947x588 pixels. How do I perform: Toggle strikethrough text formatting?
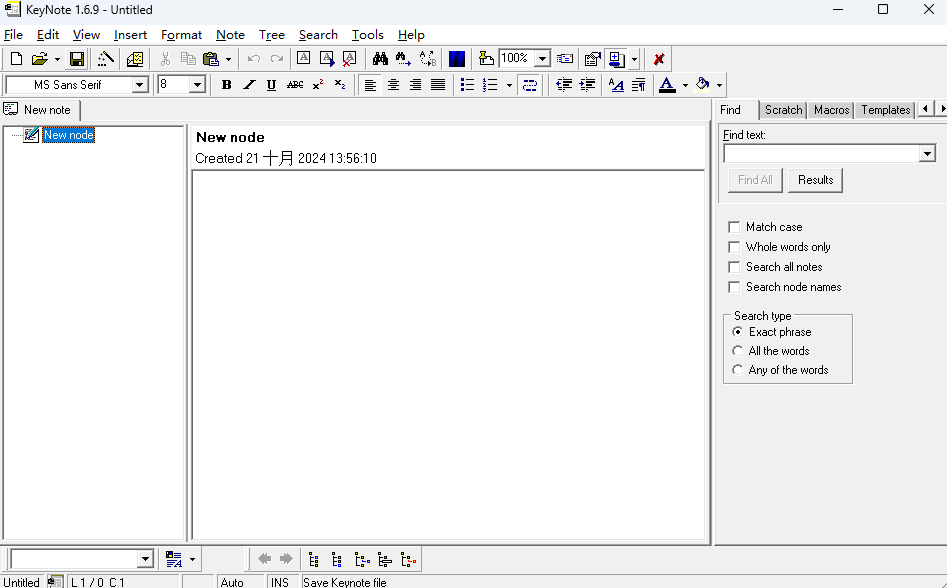point(295,85)
